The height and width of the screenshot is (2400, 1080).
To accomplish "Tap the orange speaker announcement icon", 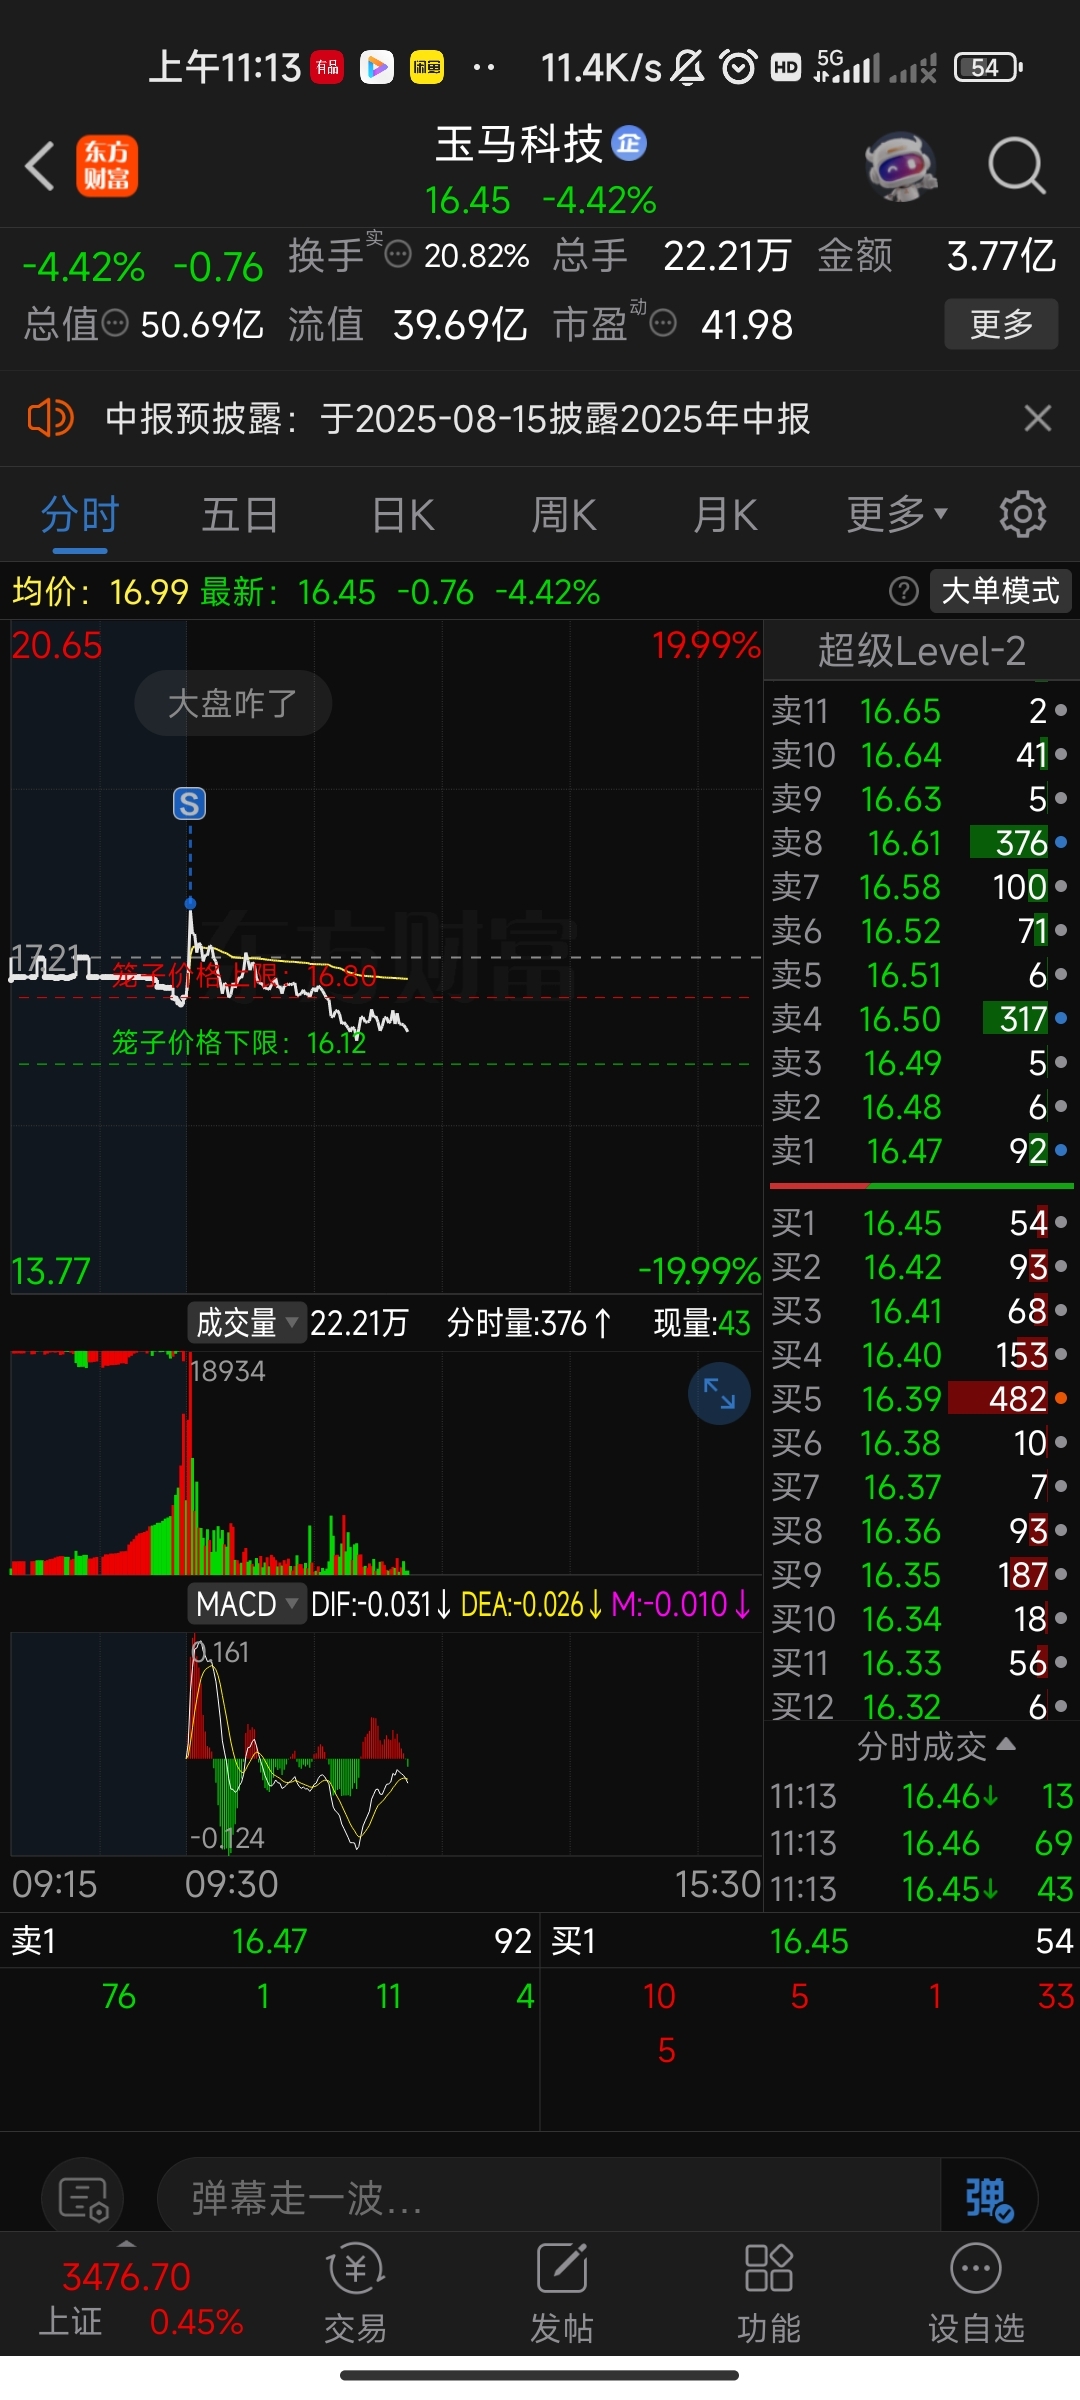I will [50, 418].
